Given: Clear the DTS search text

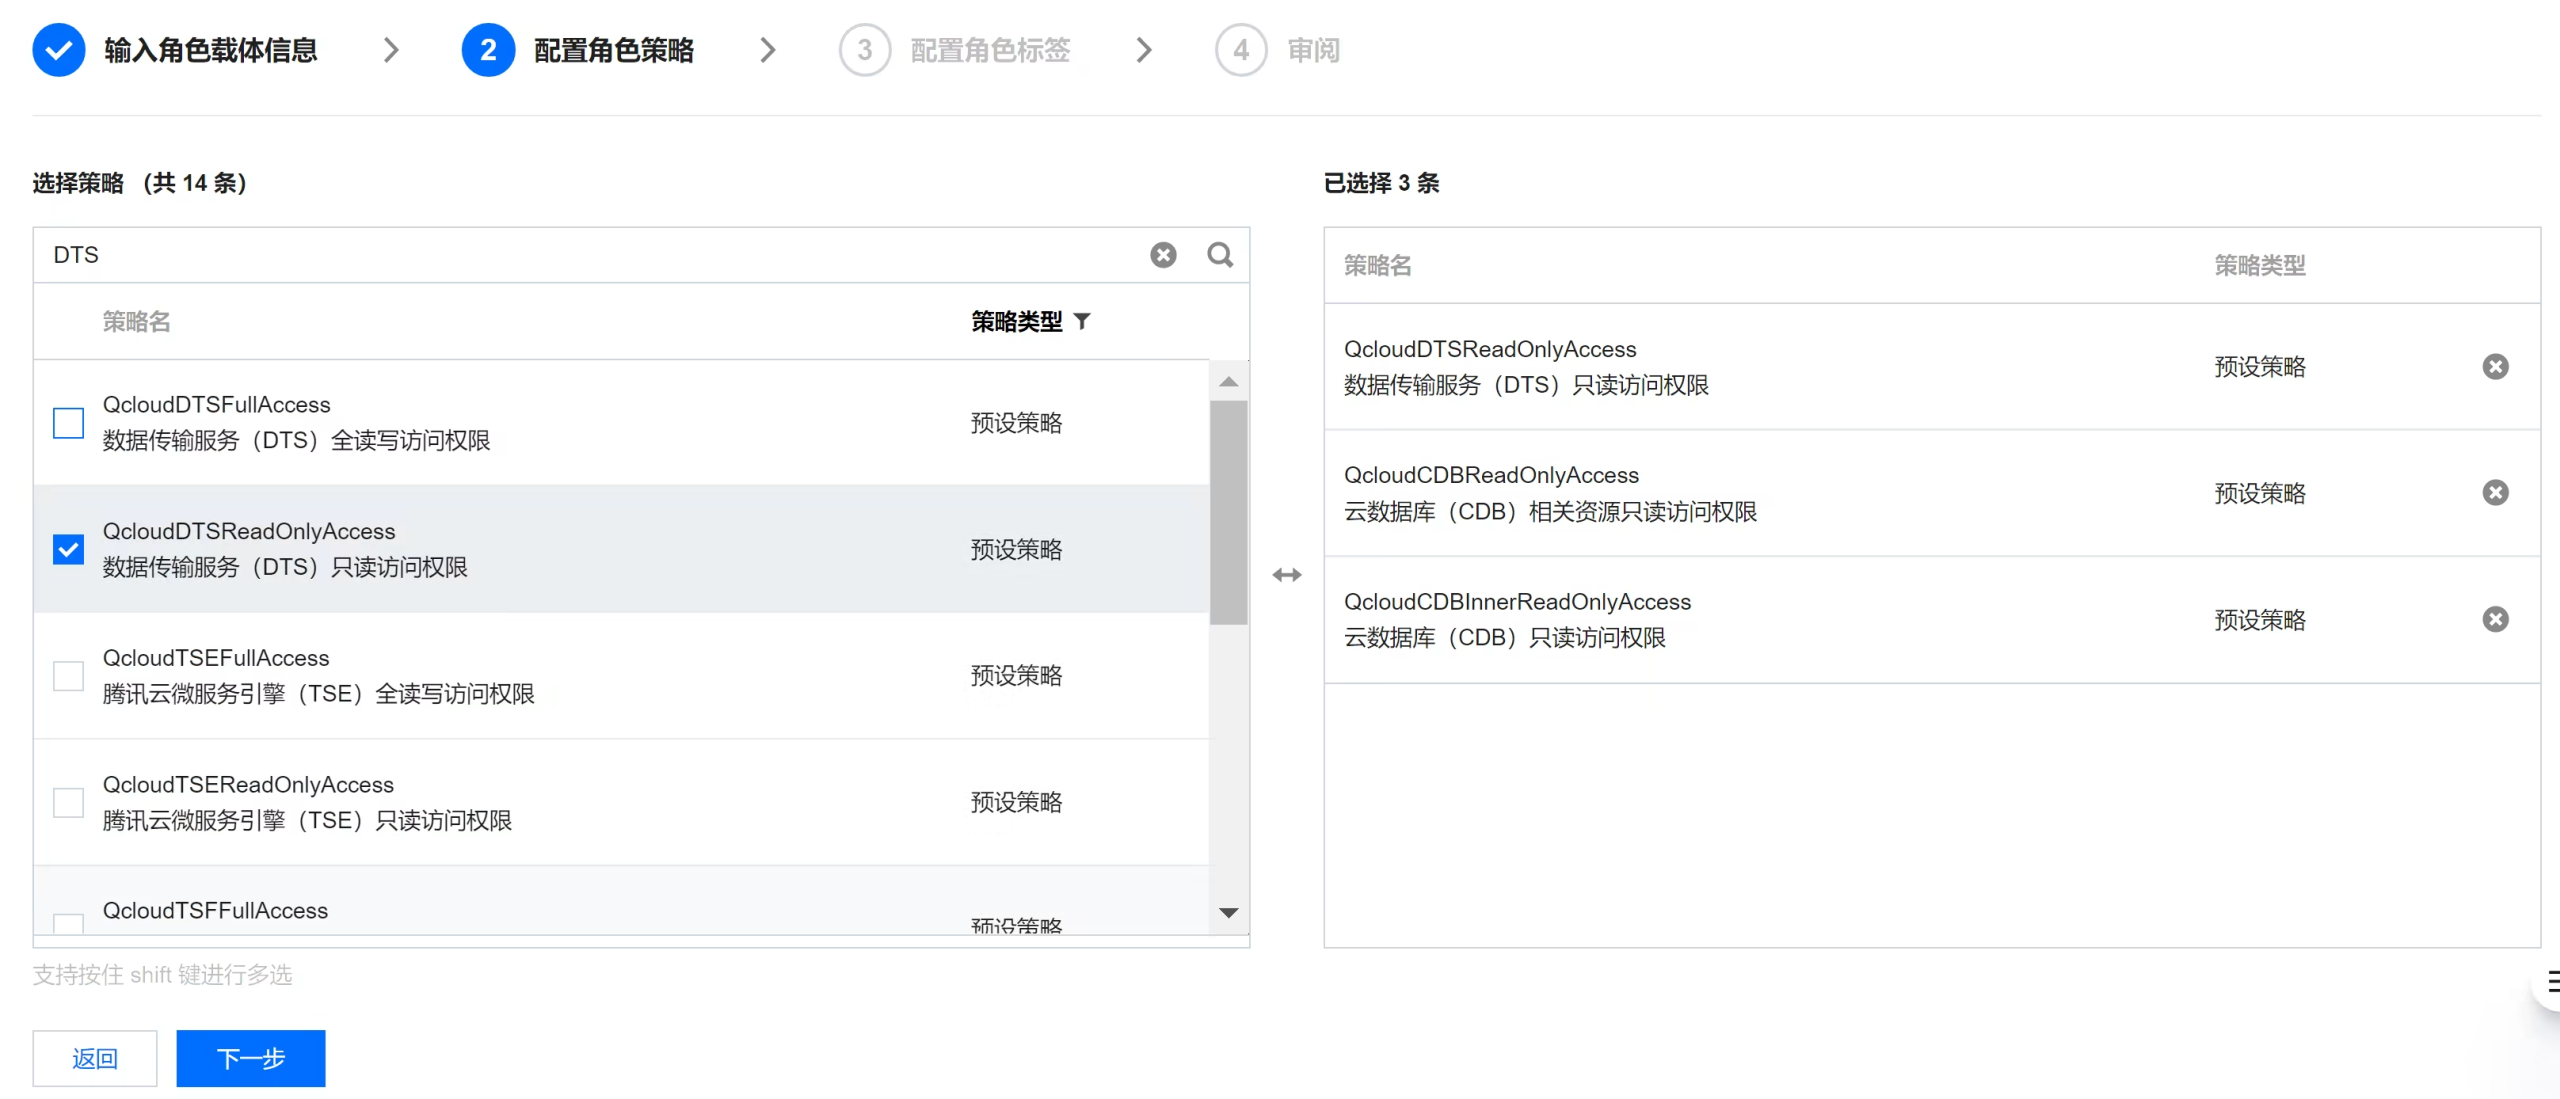Looking at the screenshot, I should [x=1163, y=255].
